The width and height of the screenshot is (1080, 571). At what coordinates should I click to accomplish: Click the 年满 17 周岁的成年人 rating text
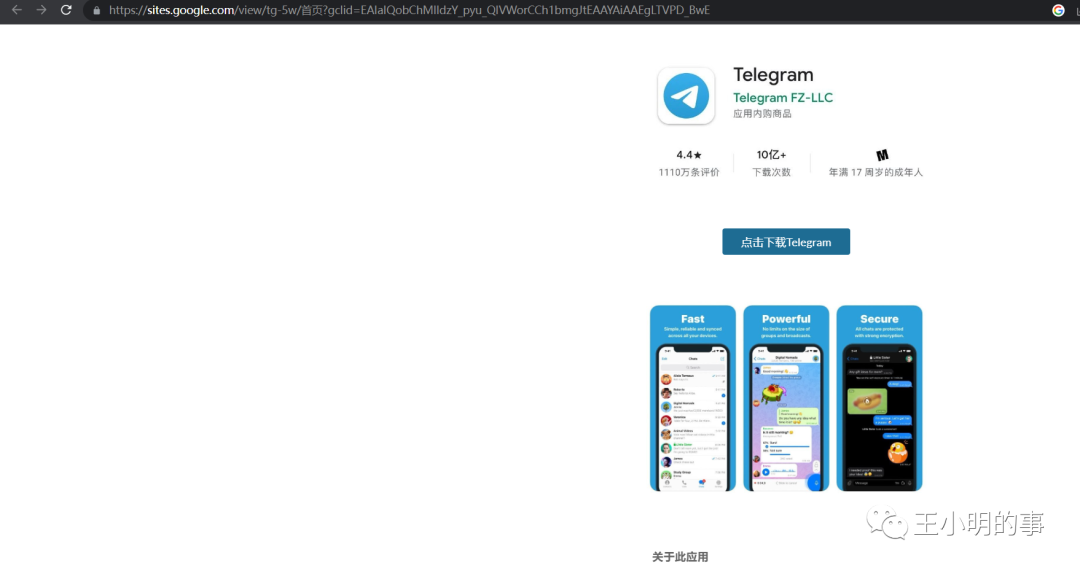coord(875,172)
